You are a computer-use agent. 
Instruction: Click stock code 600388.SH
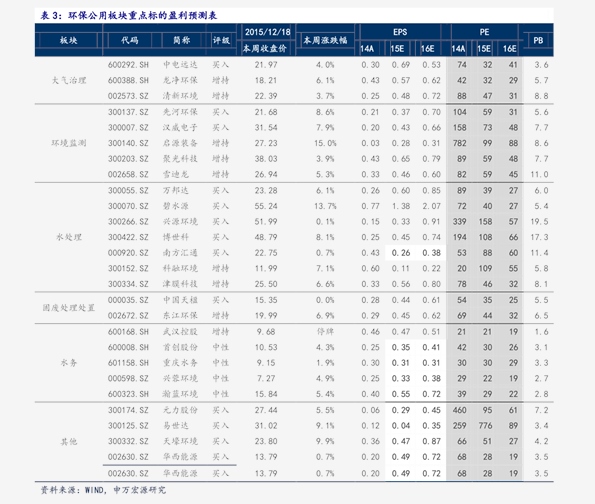(x=128, y=80)
